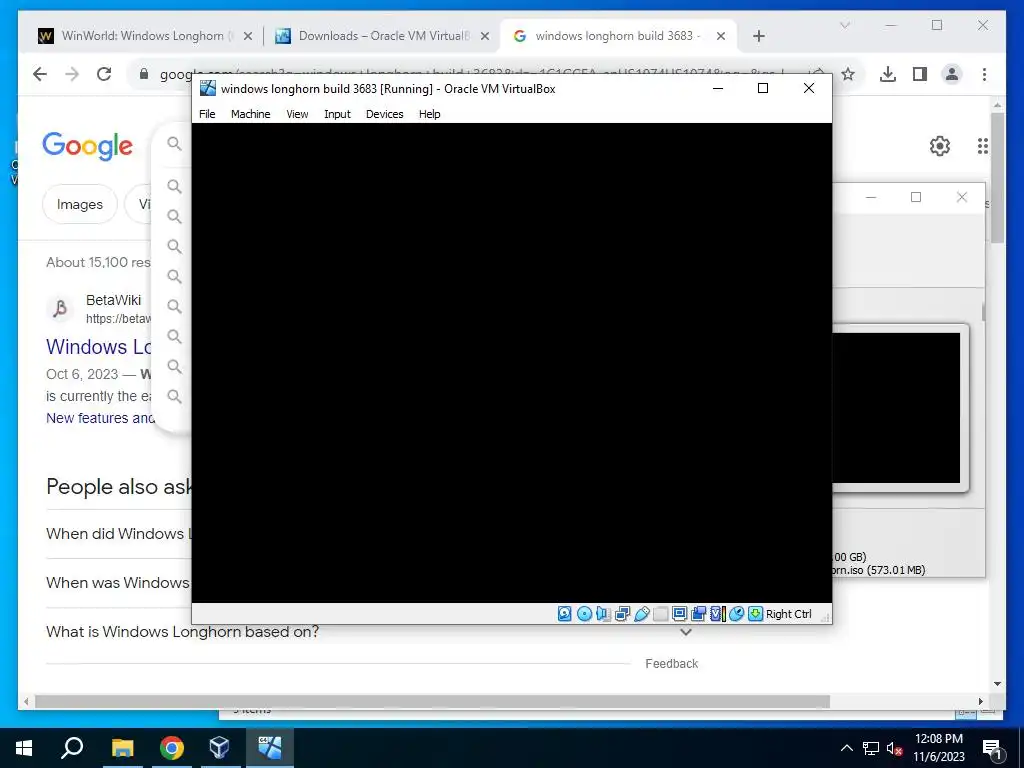The image size is (1024, 768).
Task: Open taskbar Search
Action: 72,748
